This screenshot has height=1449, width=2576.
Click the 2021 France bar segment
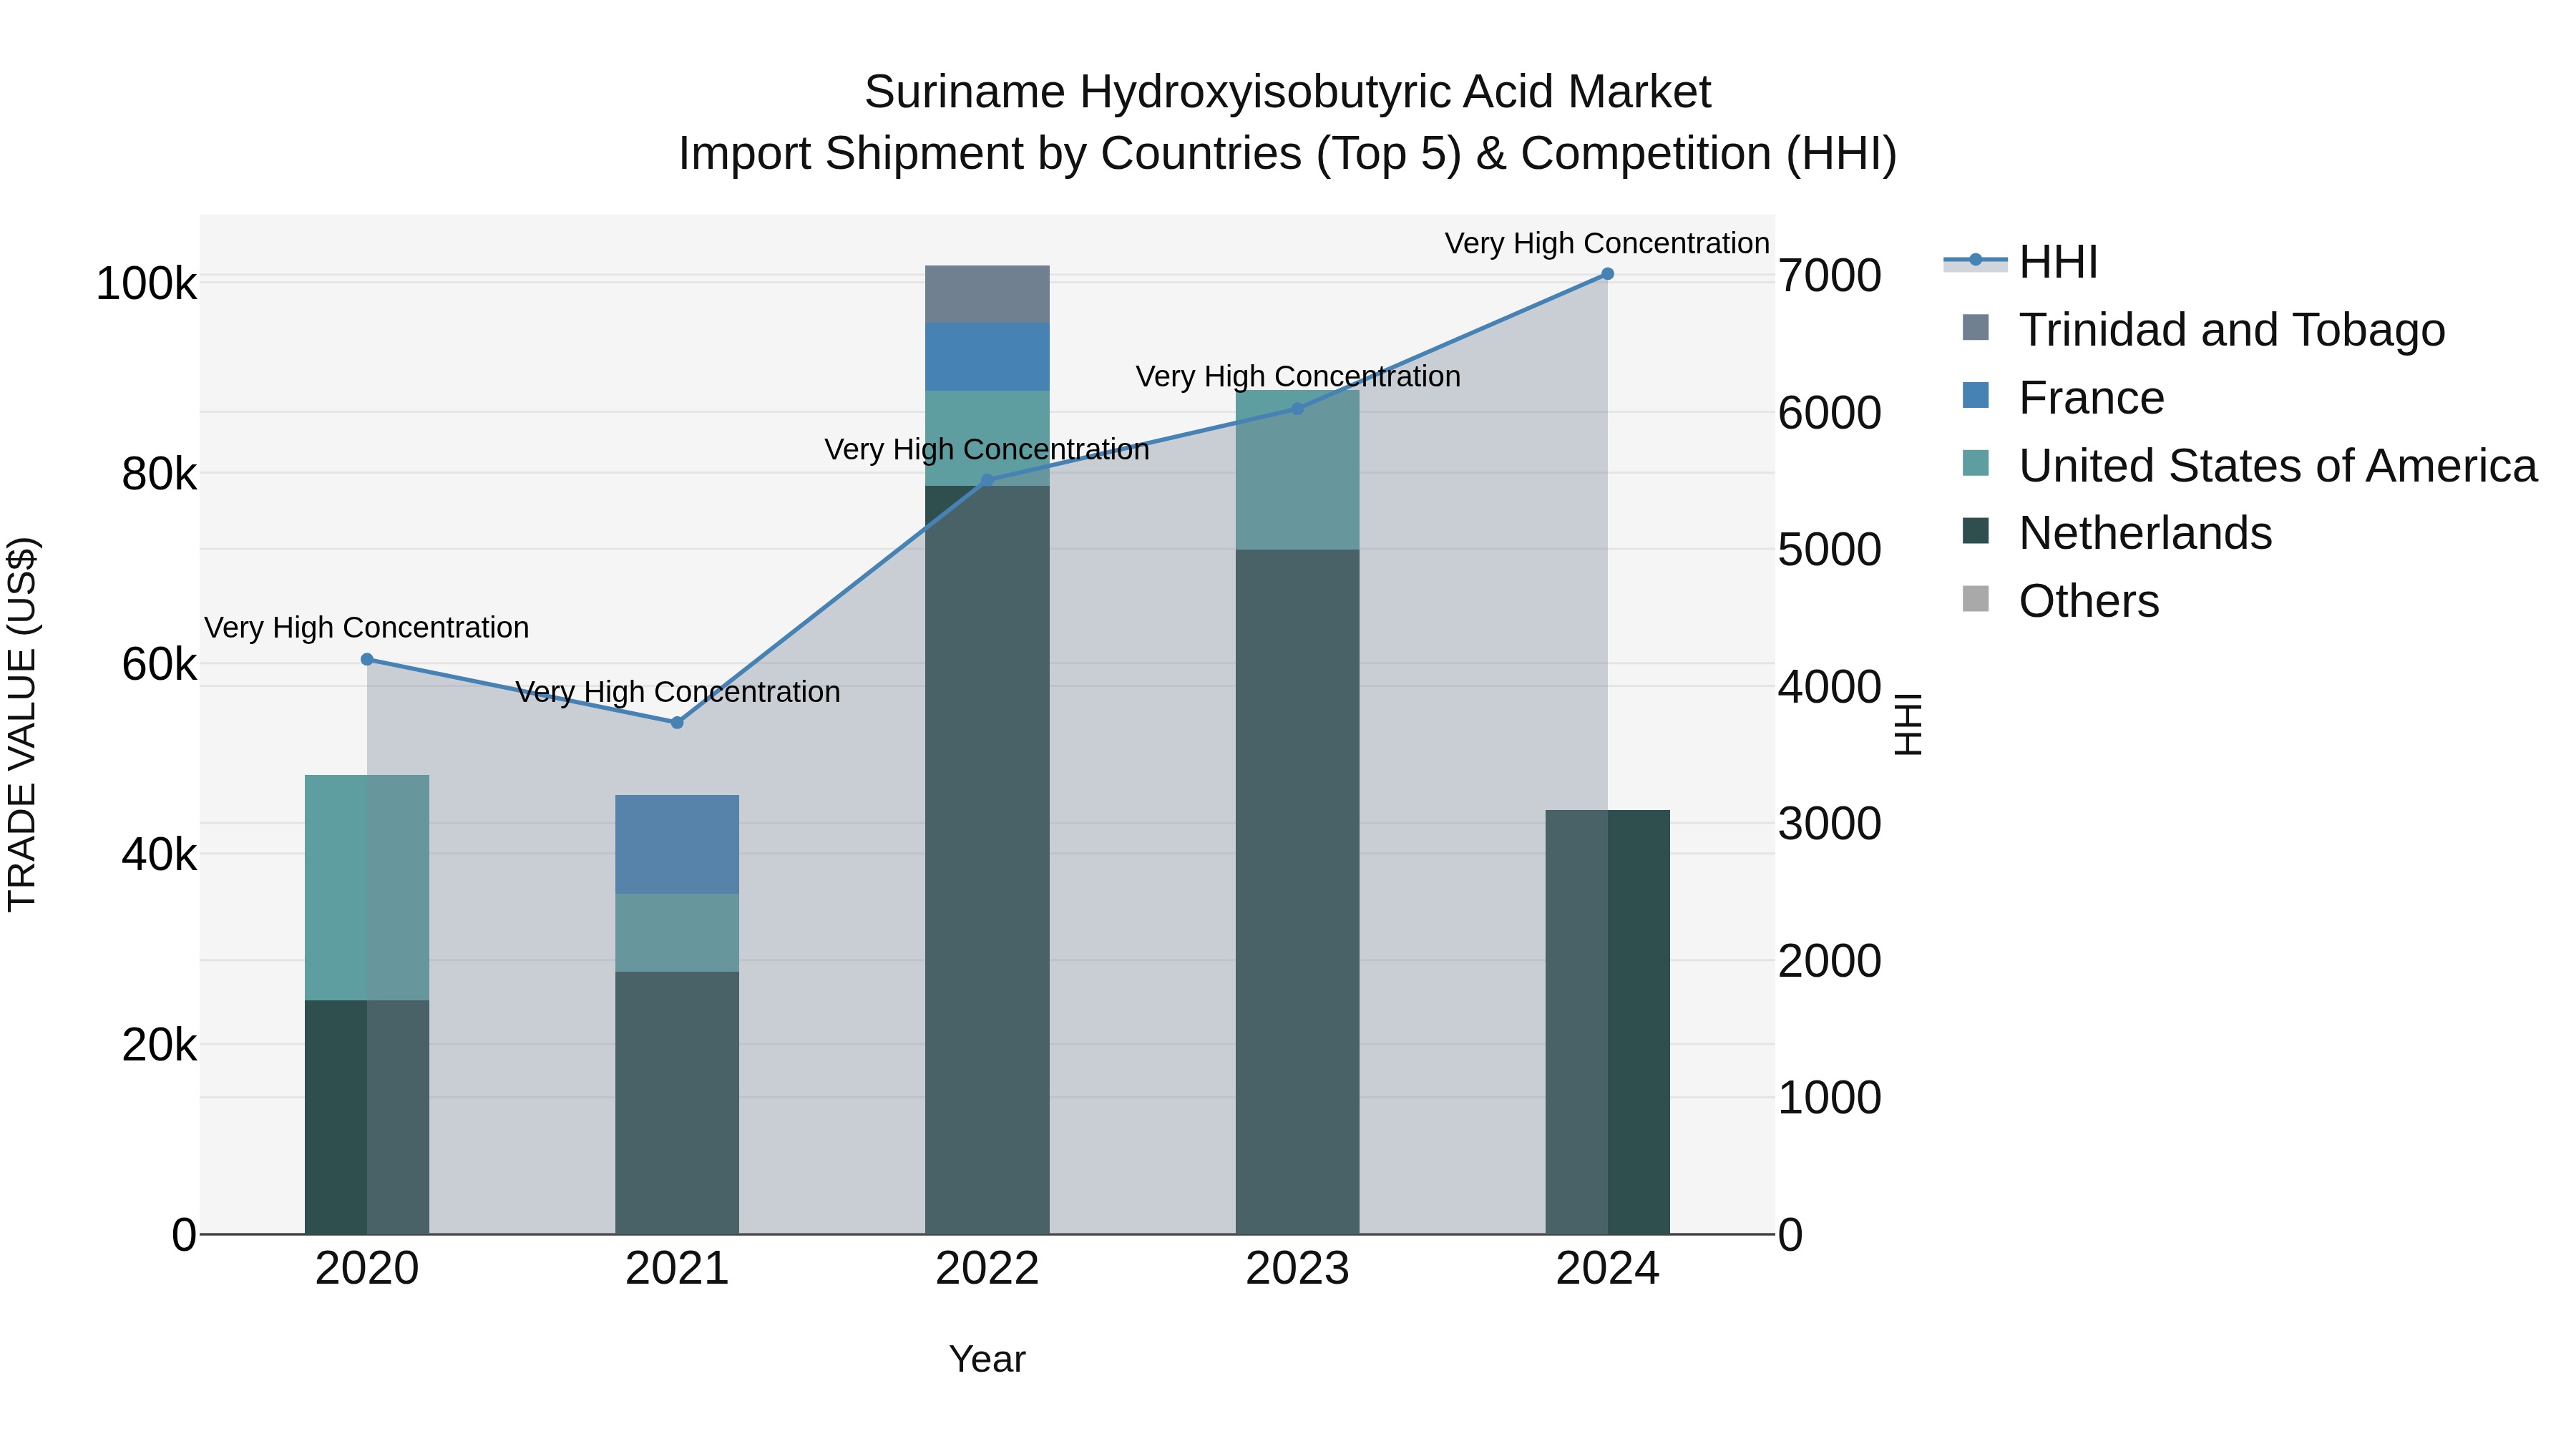coord(677,844)
